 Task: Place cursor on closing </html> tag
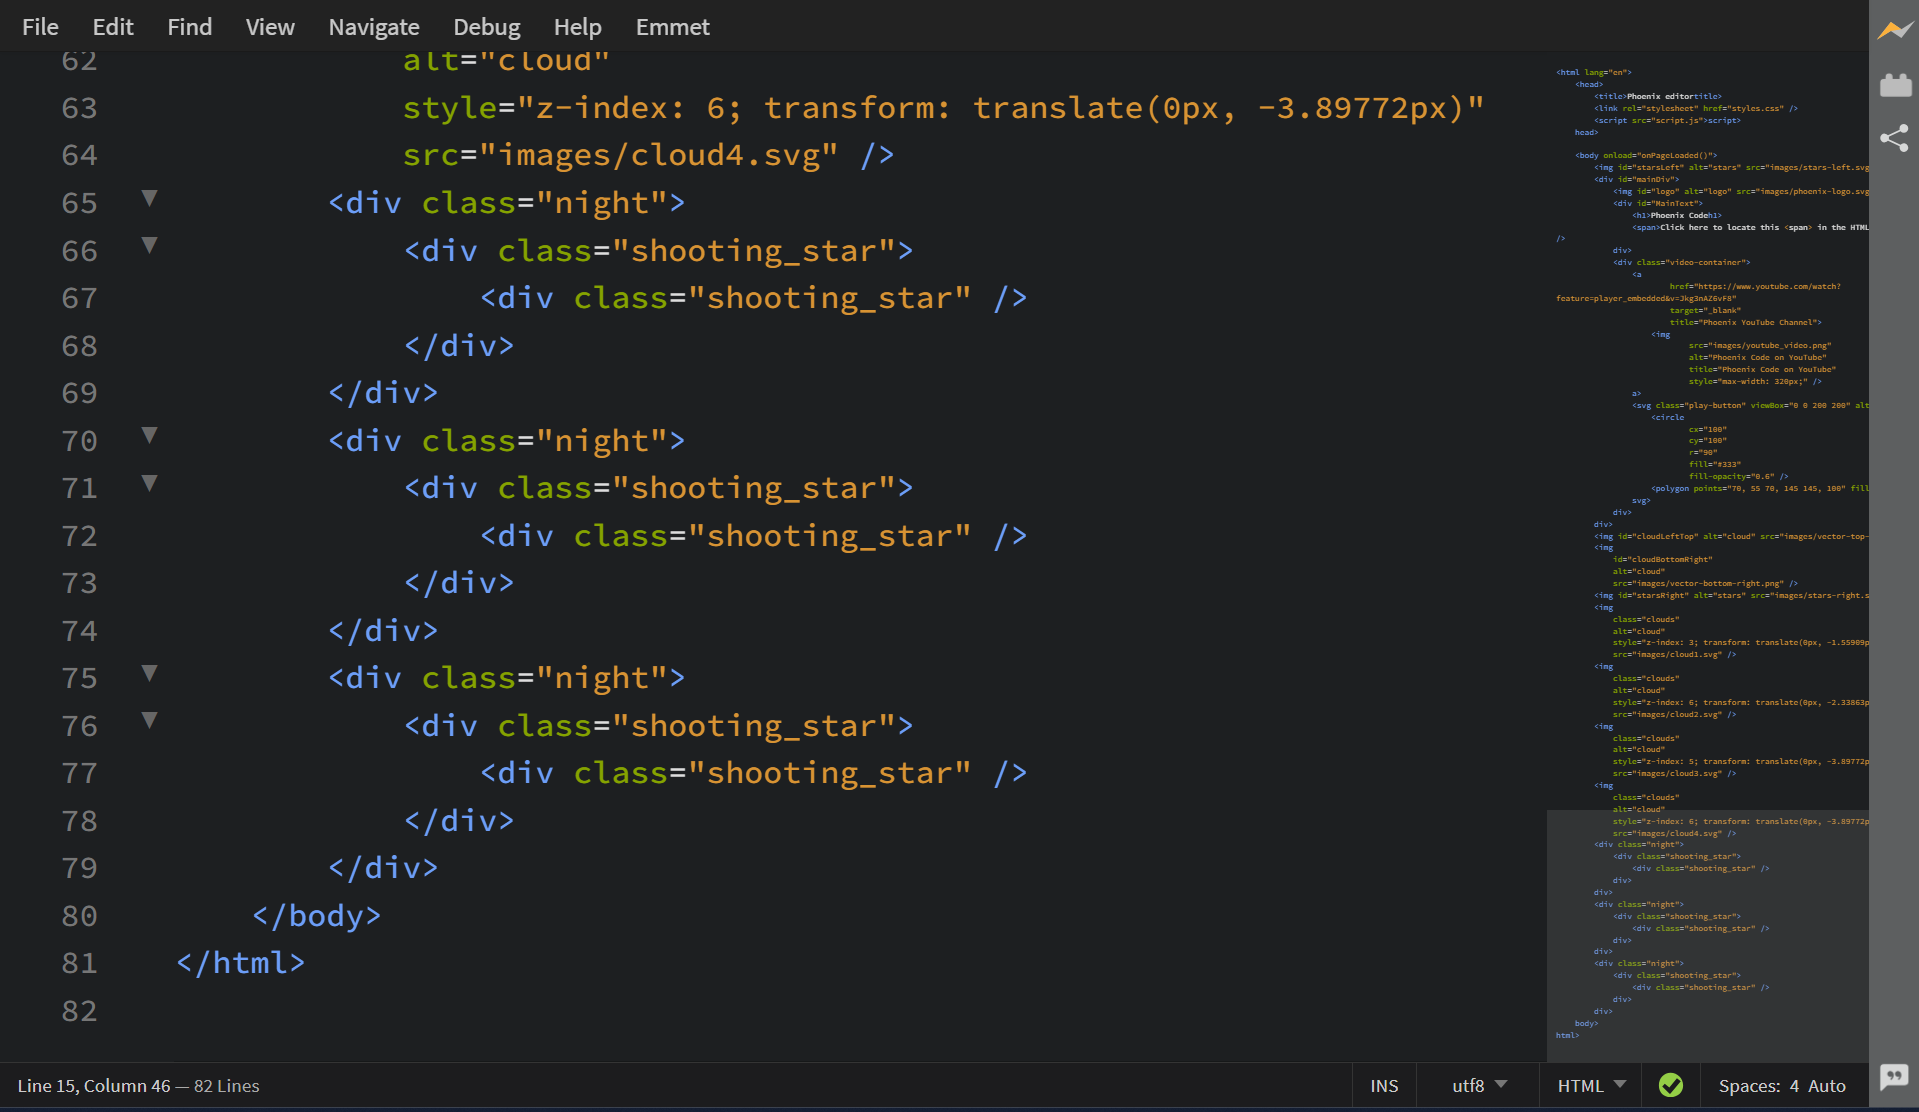(240, 963)
